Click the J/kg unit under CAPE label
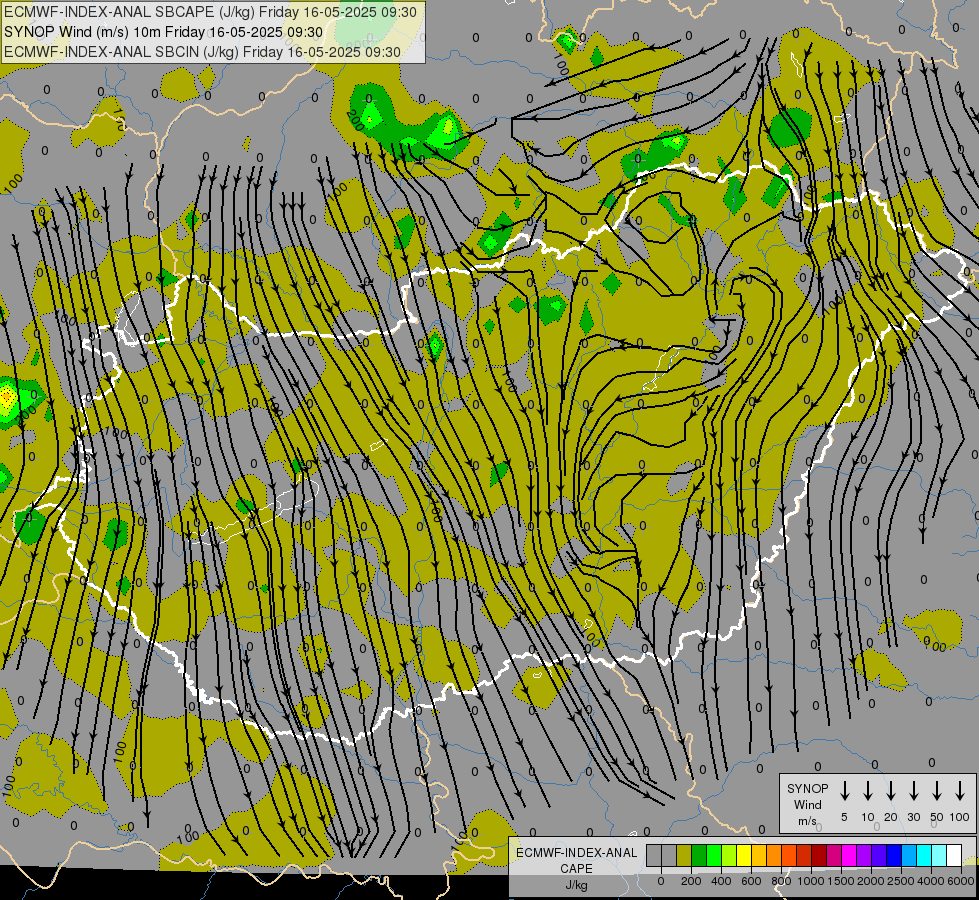 click(x=576, y=885)
